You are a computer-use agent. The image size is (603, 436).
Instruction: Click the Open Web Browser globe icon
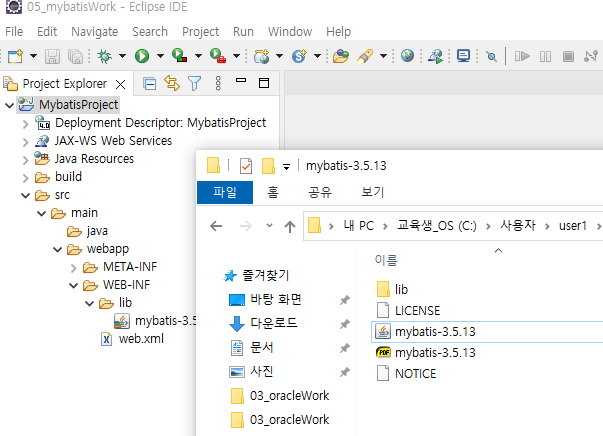(x=407, y=56)
